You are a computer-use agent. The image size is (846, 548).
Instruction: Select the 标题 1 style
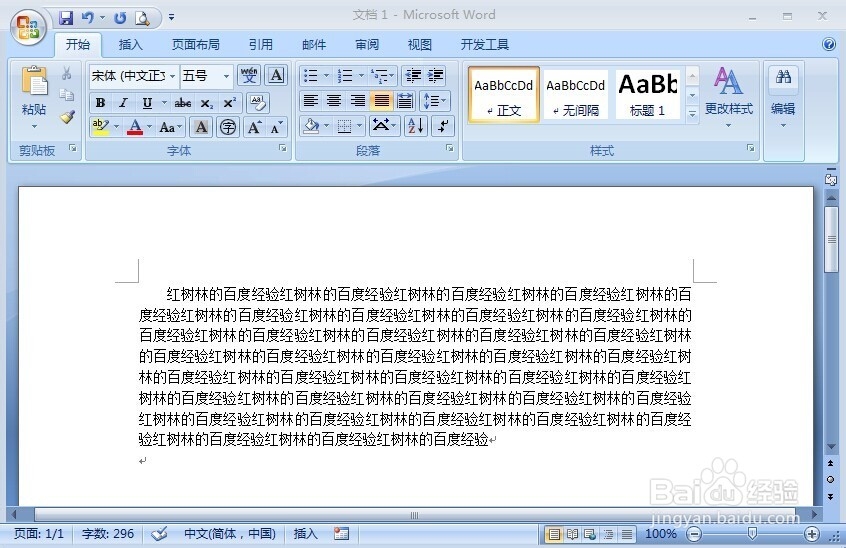647,95
